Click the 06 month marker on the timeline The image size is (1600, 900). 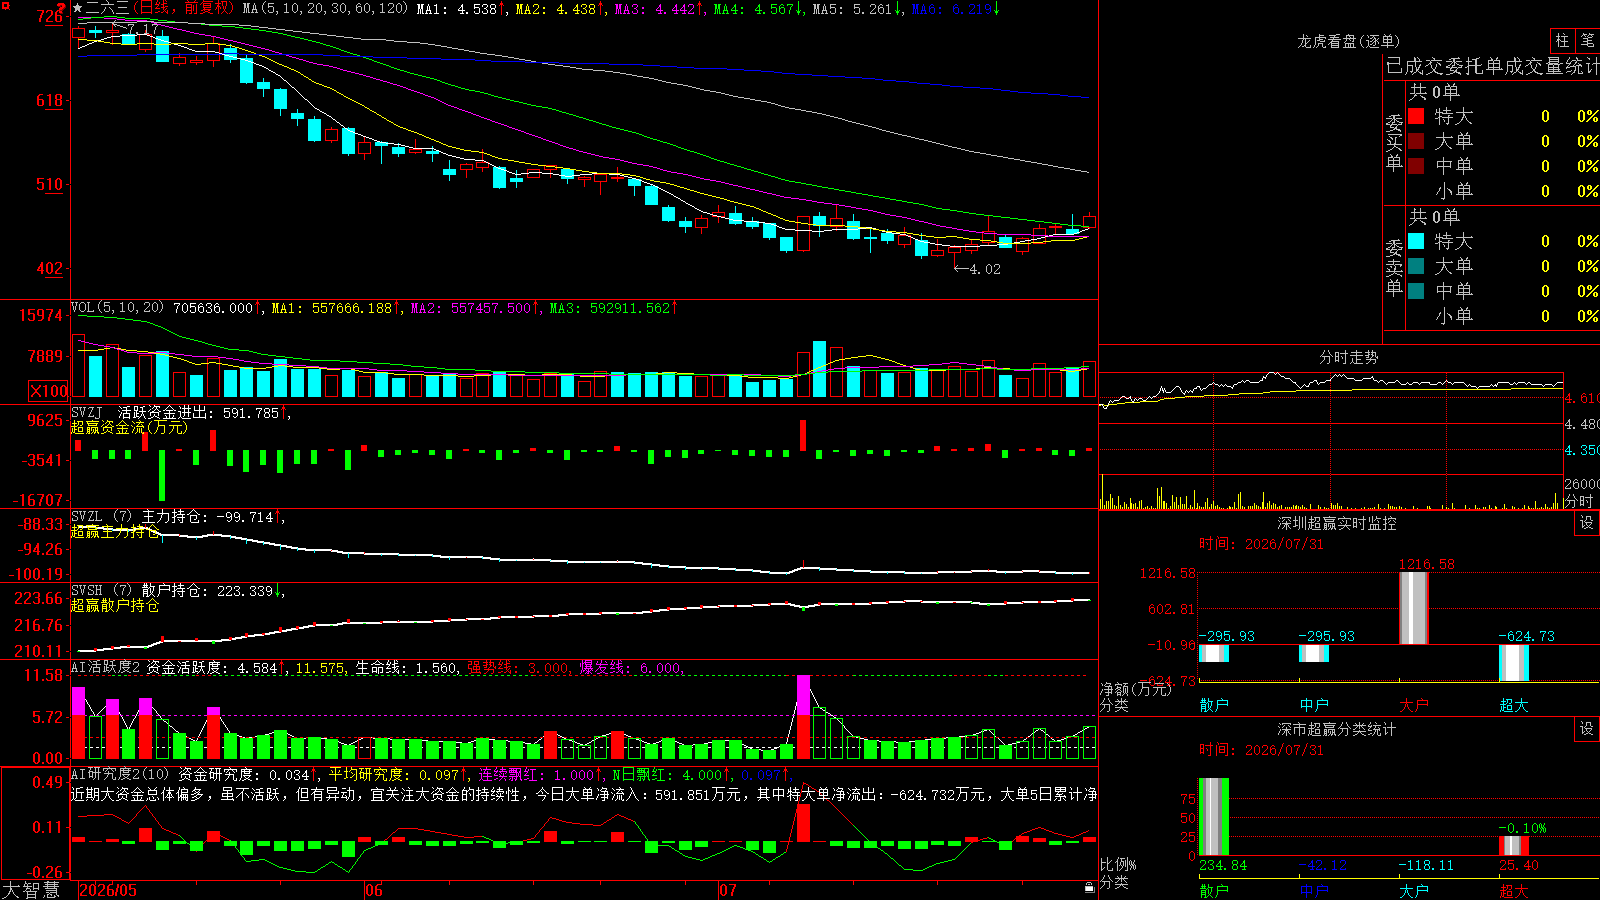point(373,890)
